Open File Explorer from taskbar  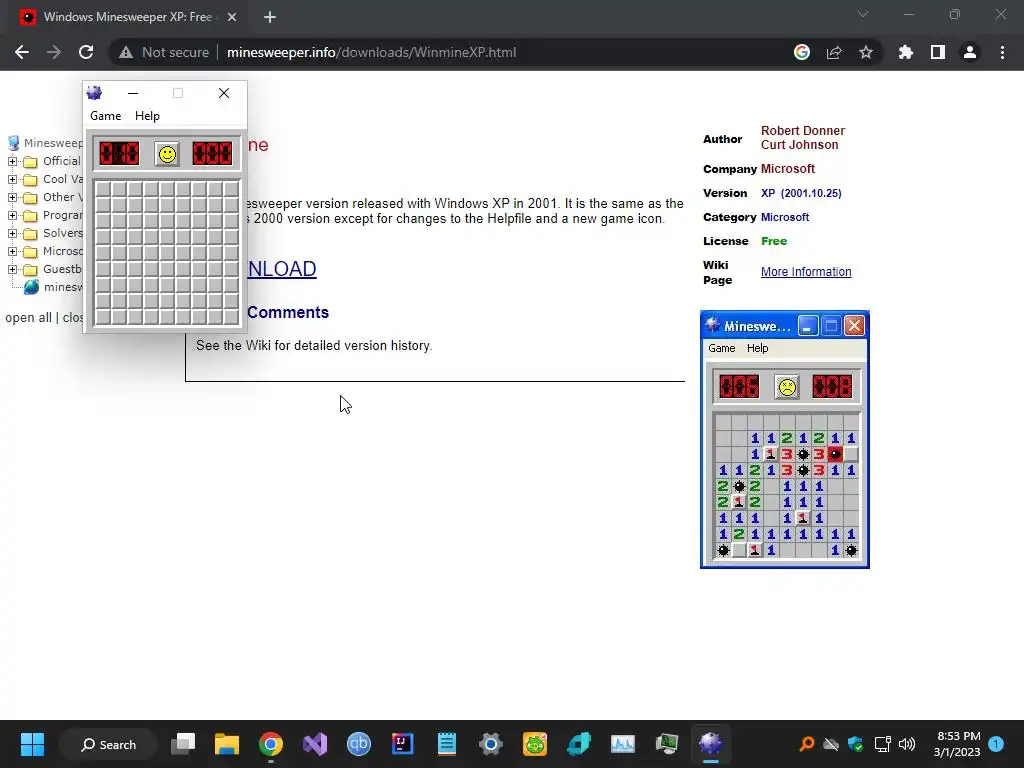pyautogui.click(x=227, y=744)
